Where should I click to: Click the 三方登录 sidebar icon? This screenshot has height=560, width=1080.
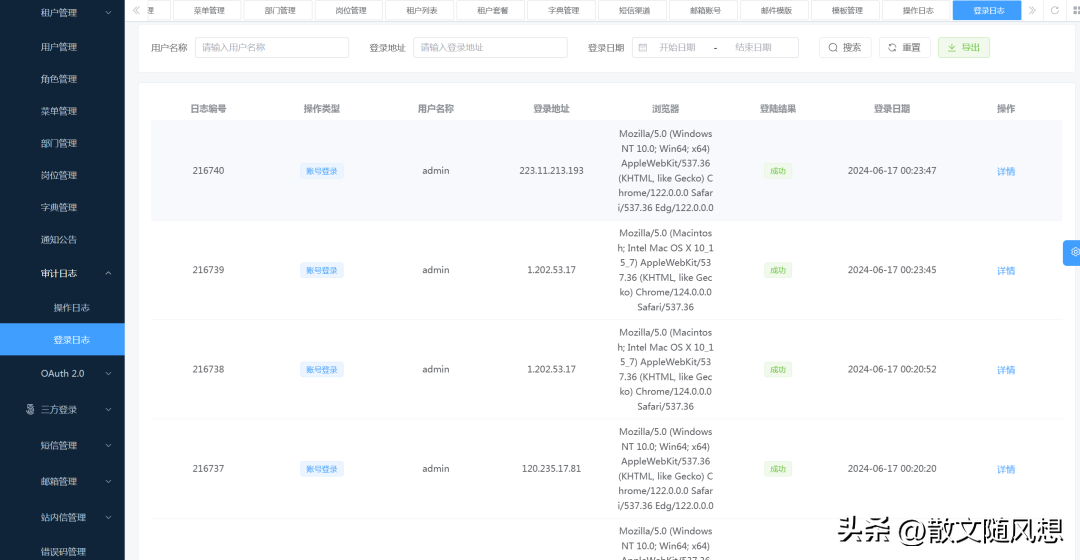pyautogui.click(x=30, y=409)
